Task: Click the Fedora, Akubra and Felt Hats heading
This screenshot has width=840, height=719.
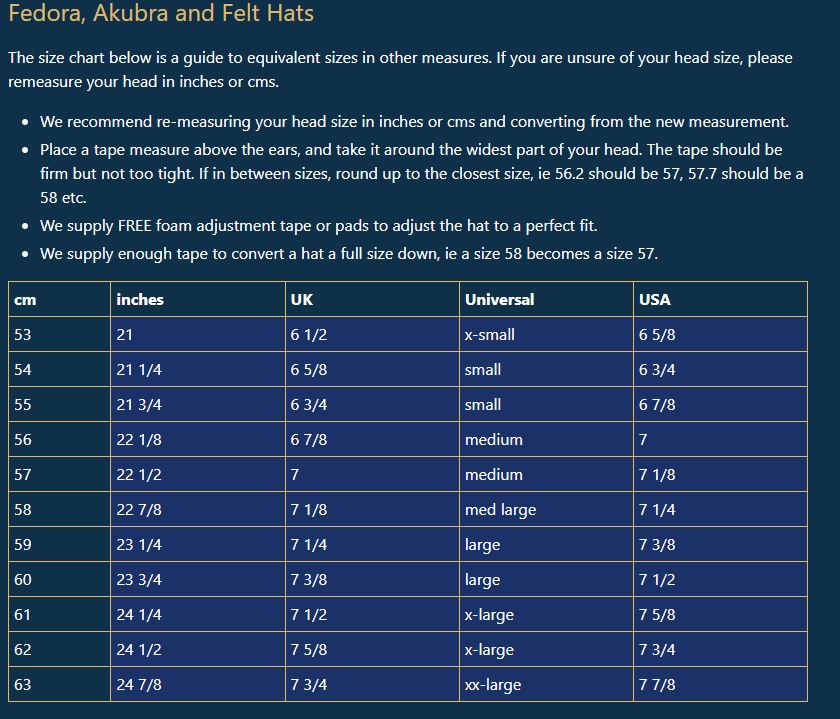Action: pos(161,13)
